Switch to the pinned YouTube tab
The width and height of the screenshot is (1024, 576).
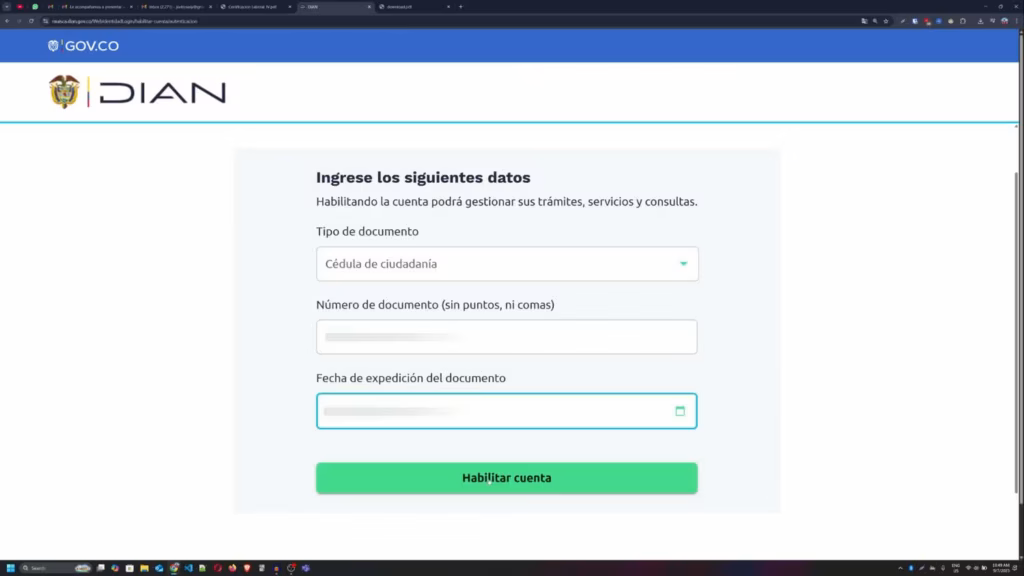click(20, 7)
